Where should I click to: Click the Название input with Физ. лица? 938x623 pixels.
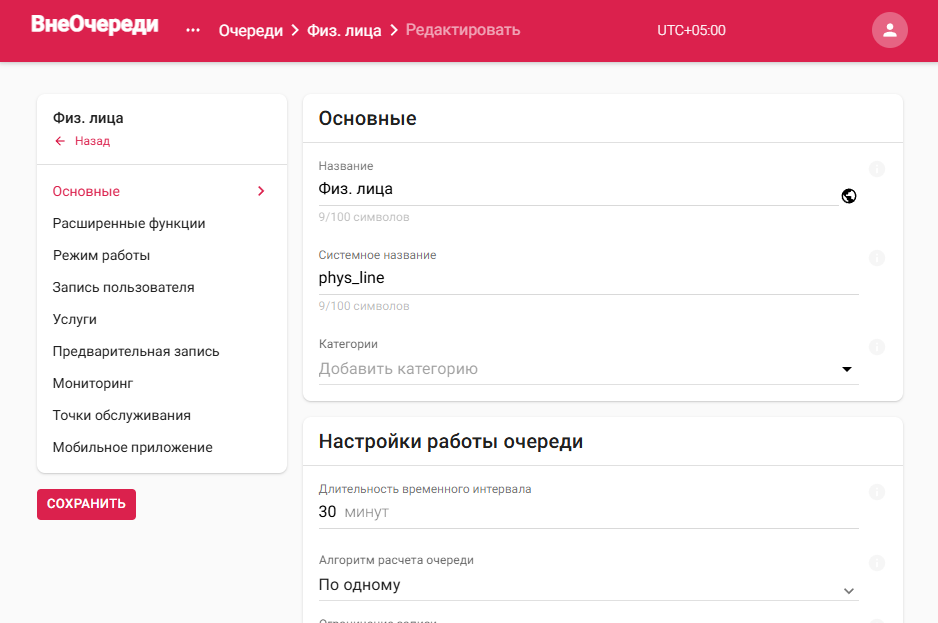pos(578,190)
